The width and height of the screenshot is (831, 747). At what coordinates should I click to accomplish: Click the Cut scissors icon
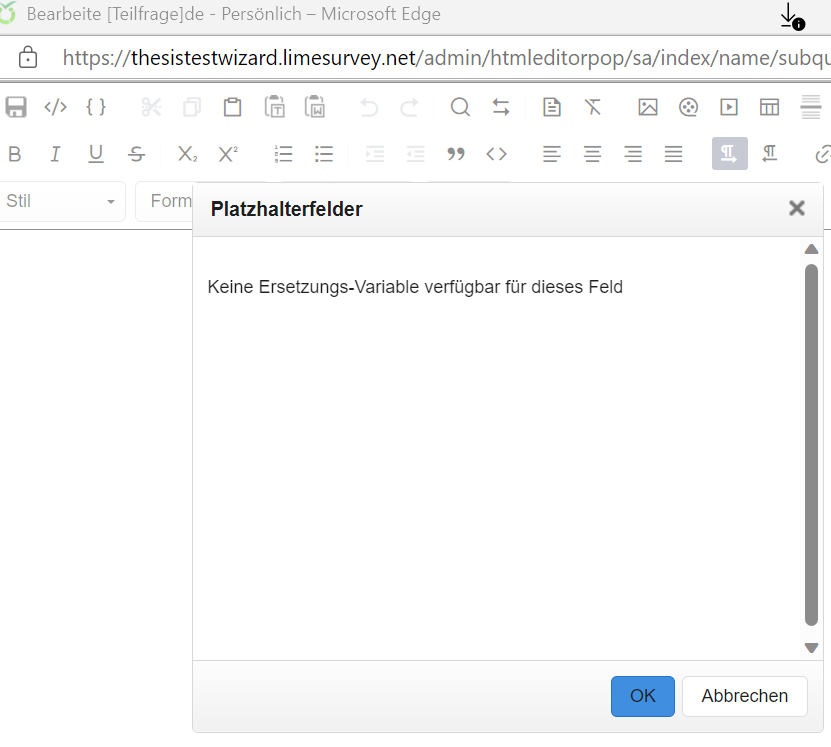[152, 108]
